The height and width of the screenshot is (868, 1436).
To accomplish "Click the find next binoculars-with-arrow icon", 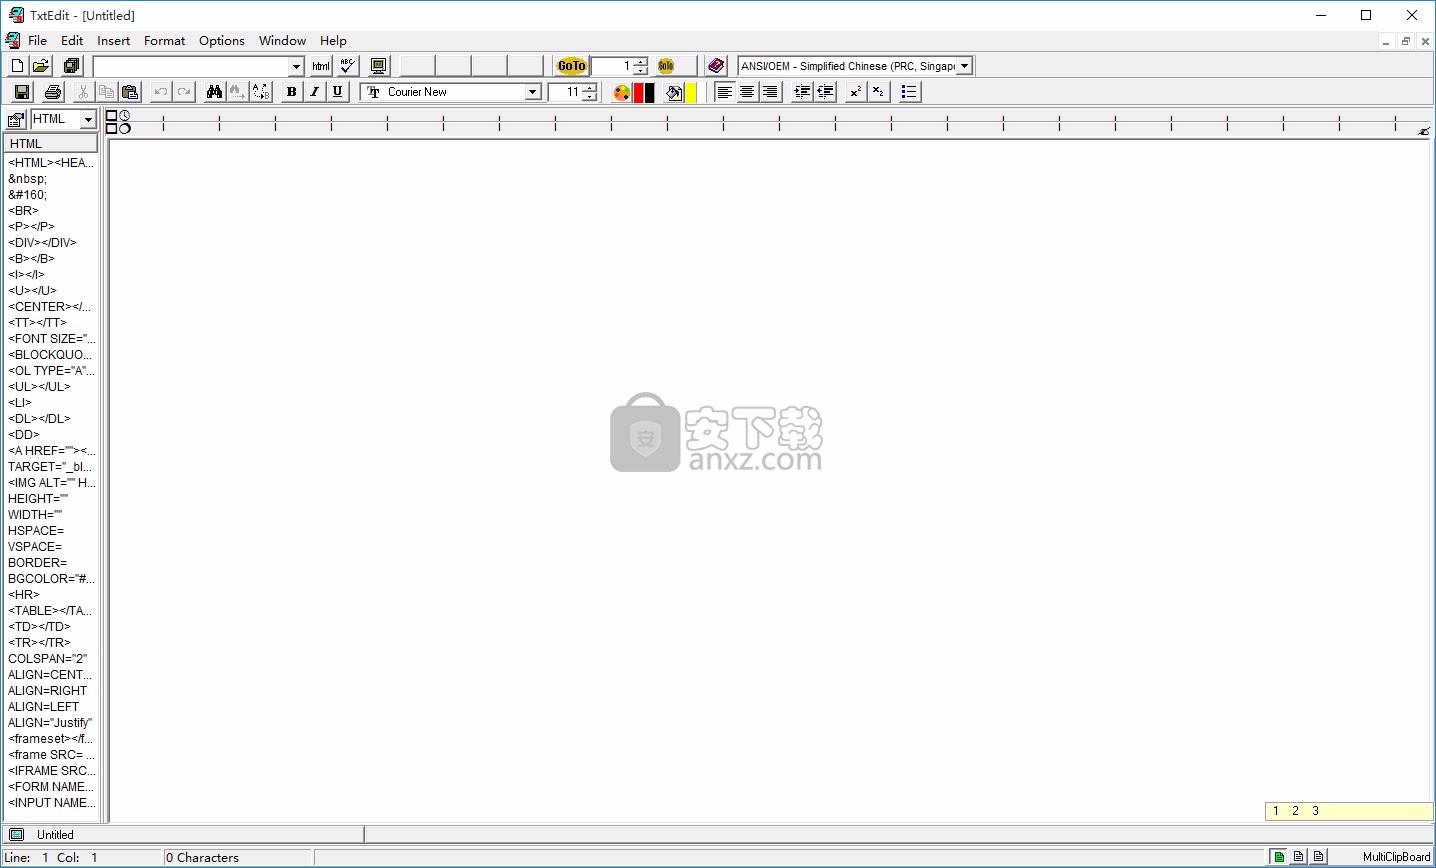I will pyautogui.click(x=237, y=92).
